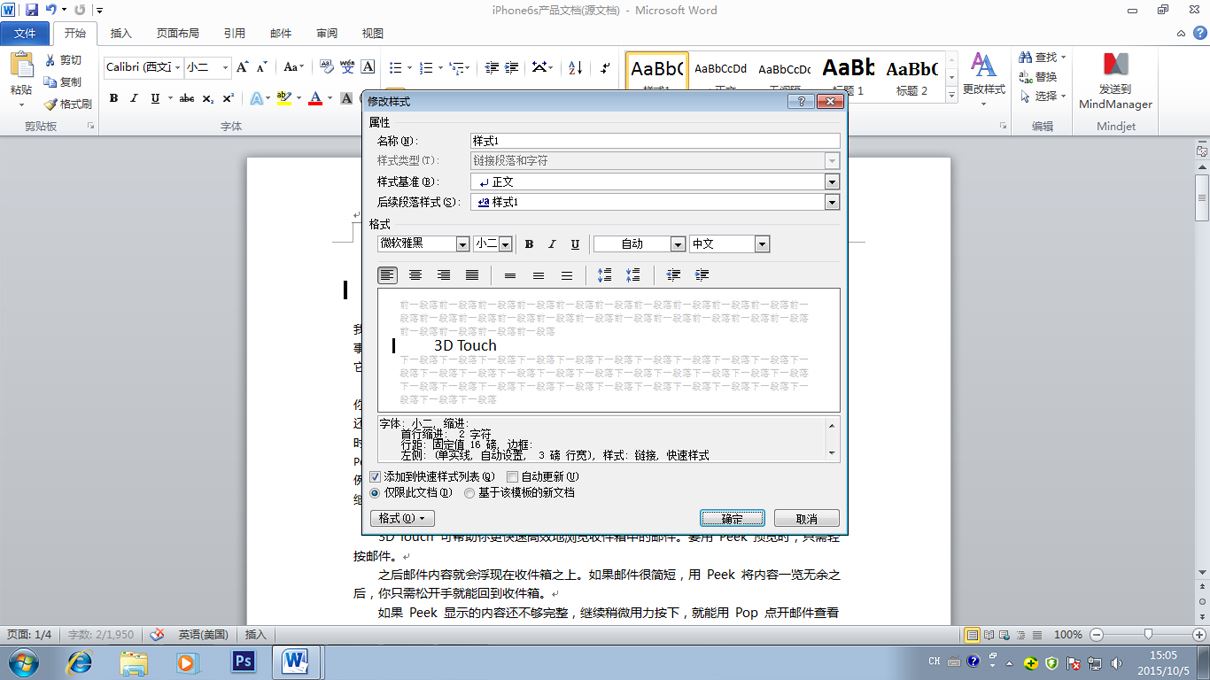The height and width of the screenshot is (680, 1210).
Task: Click Format Painter (格式刷) in the ribbon
Action: (x=68, y=104)
